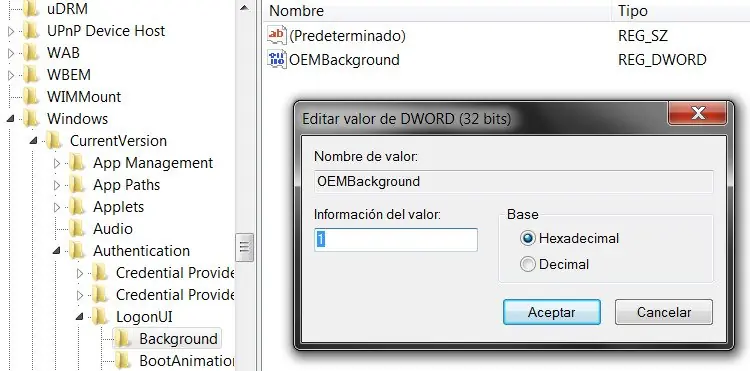Screen dimensions: 750x371
Task: Click the UPnP Device Host folder icon
Action: click(x=31, y=31)
